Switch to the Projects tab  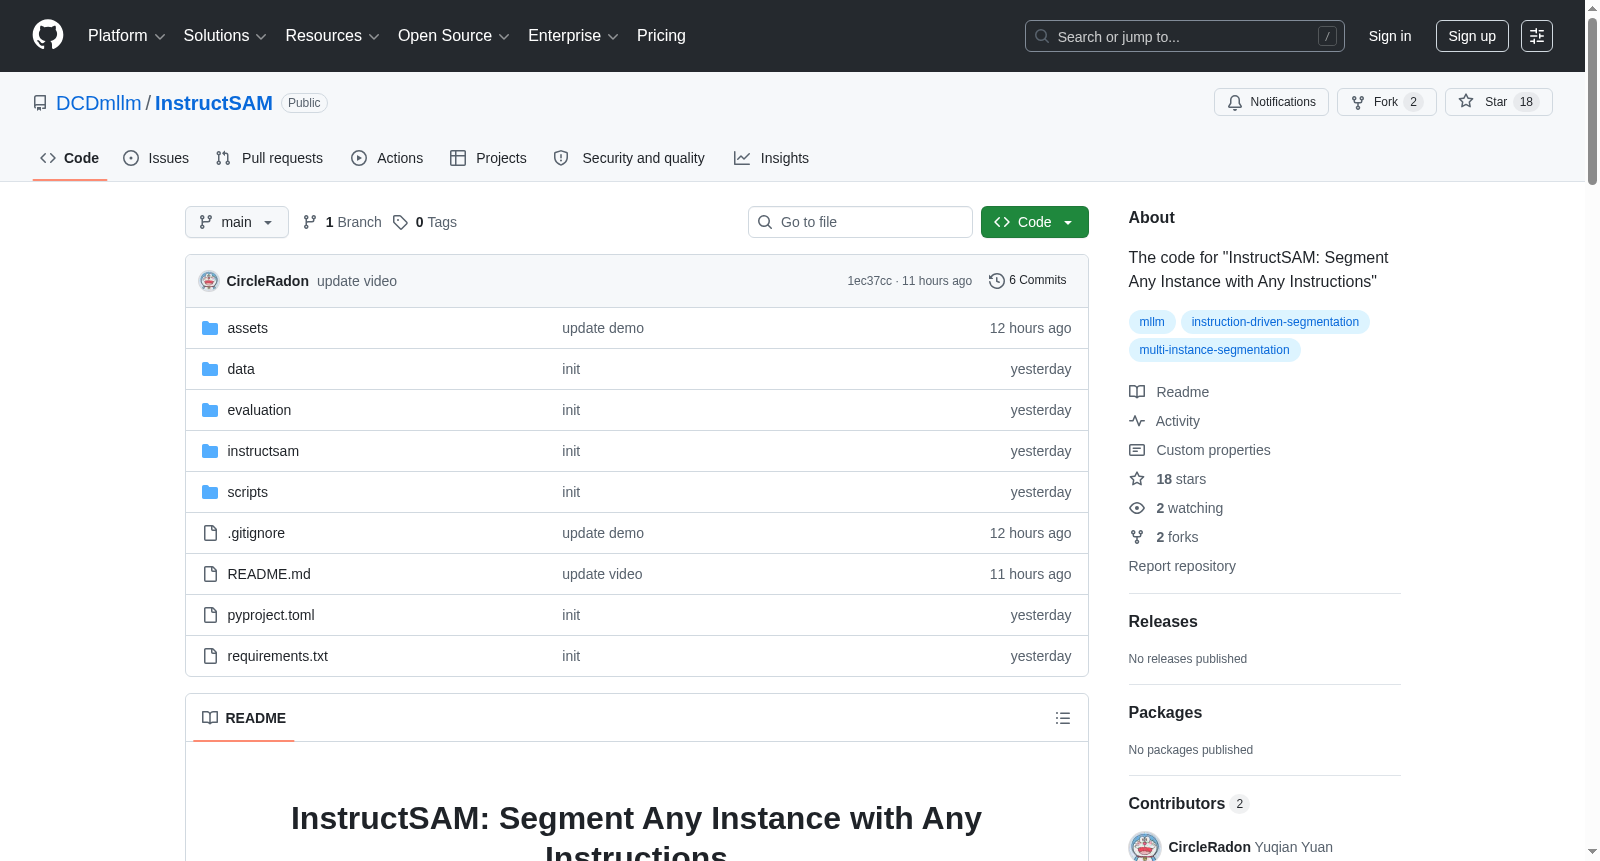pyautogui.click(x=488, y=158)
